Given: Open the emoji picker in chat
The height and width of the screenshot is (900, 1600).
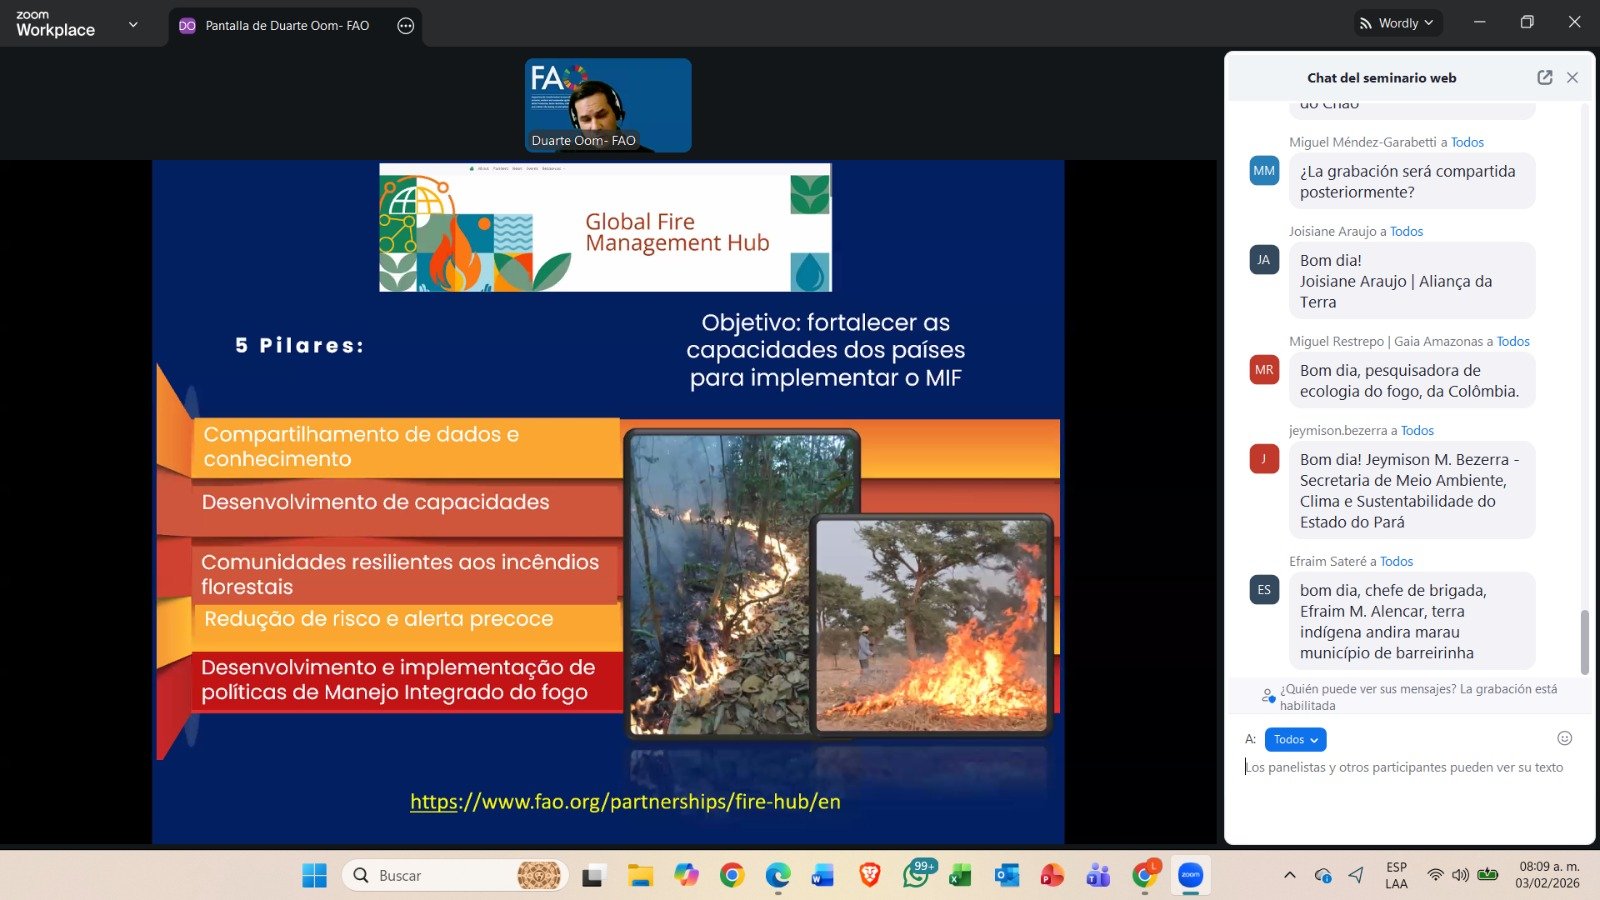Looking at the screenshot, I should [1564, 739].
